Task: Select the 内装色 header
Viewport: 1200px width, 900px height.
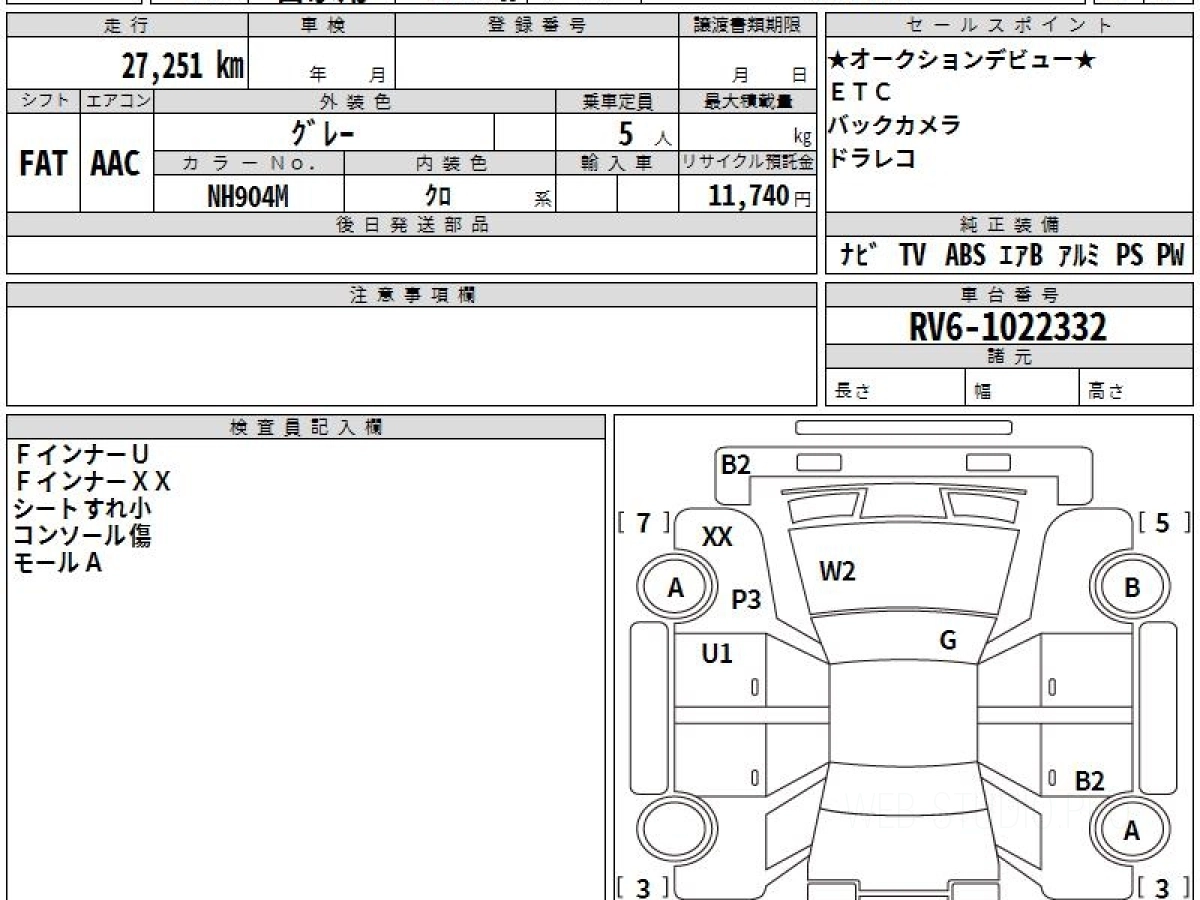Action: (x=450, y=163)
